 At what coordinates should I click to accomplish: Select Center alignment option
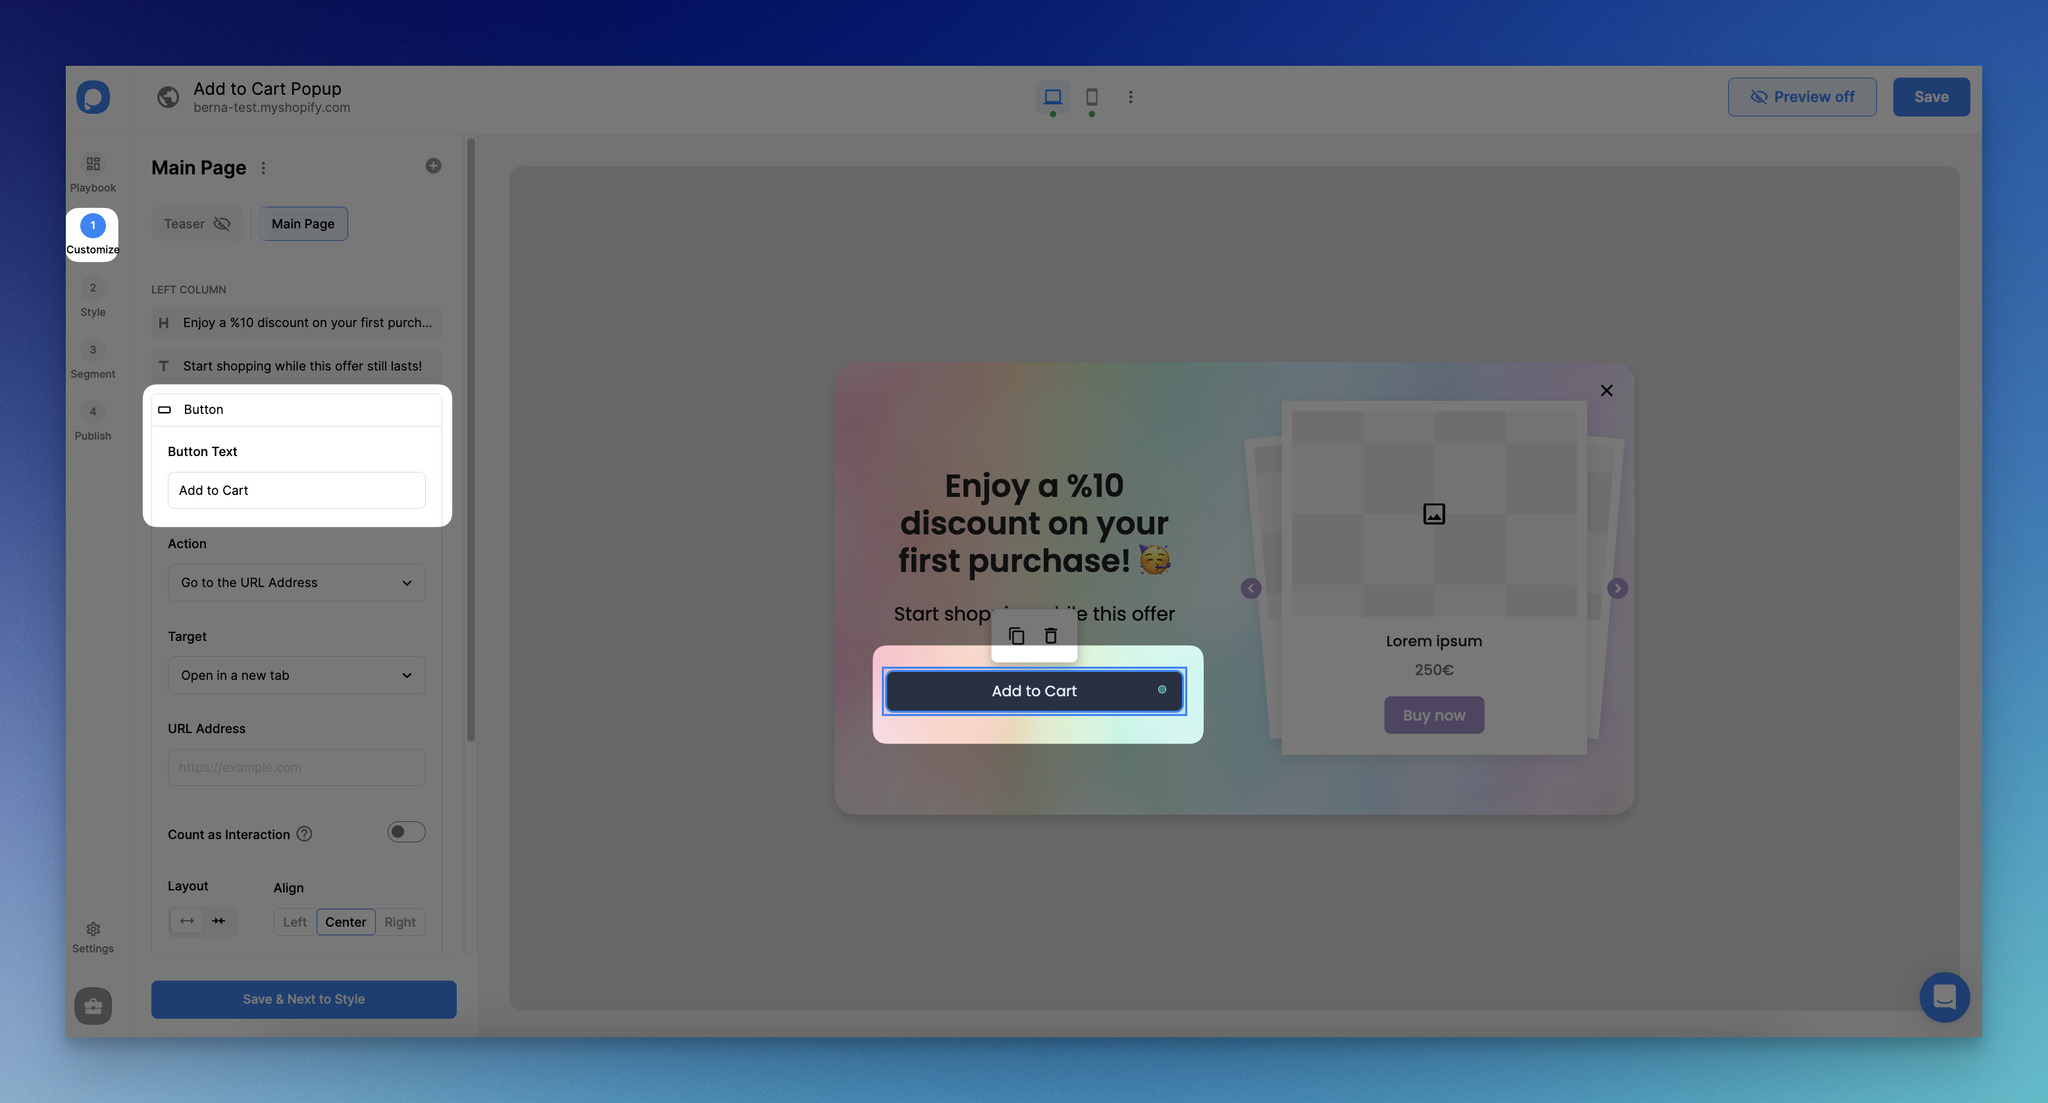click(345, 921)
